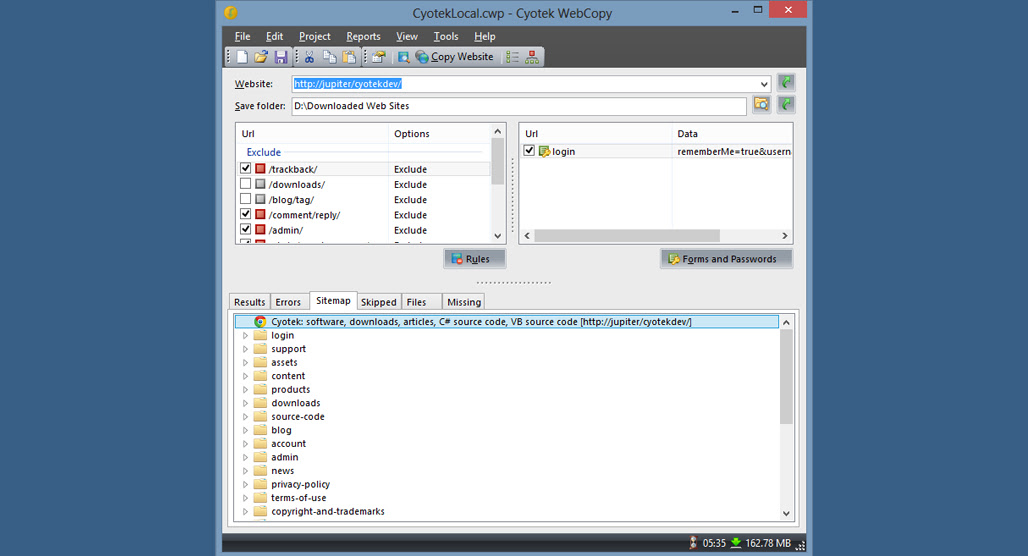Cut the selection with the scissors icon
The width and height of the screenshot is (1028, 556).
click(x=309, y=57)
